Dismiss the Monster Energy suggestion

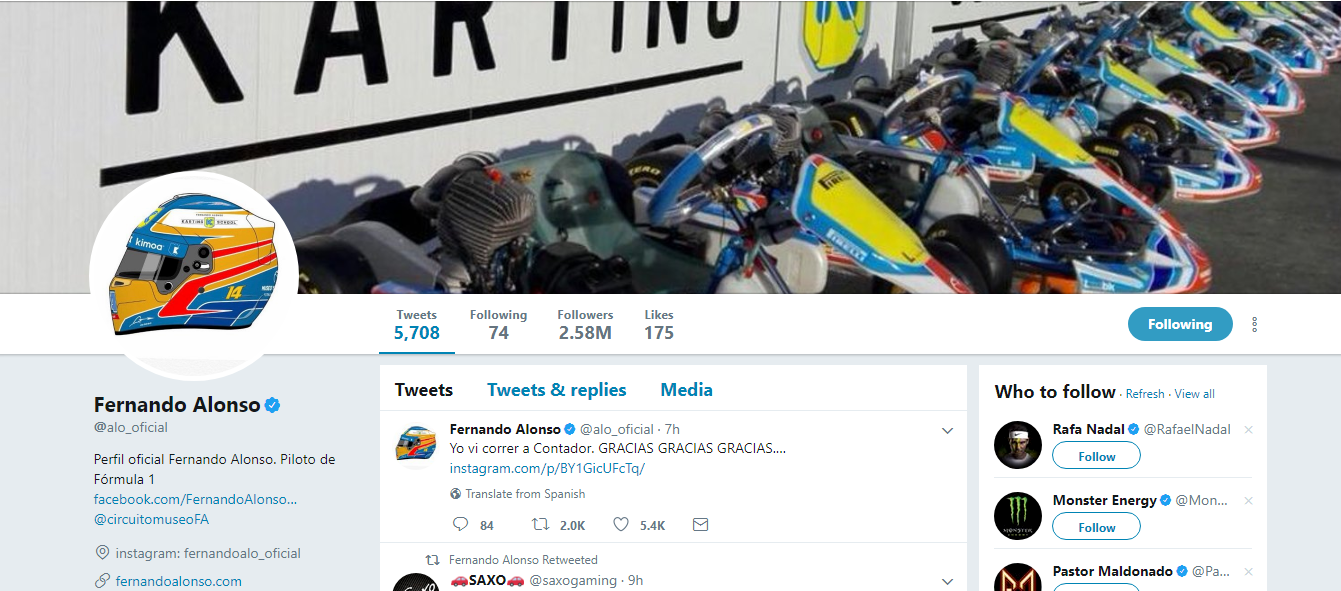coord(1247,501)
